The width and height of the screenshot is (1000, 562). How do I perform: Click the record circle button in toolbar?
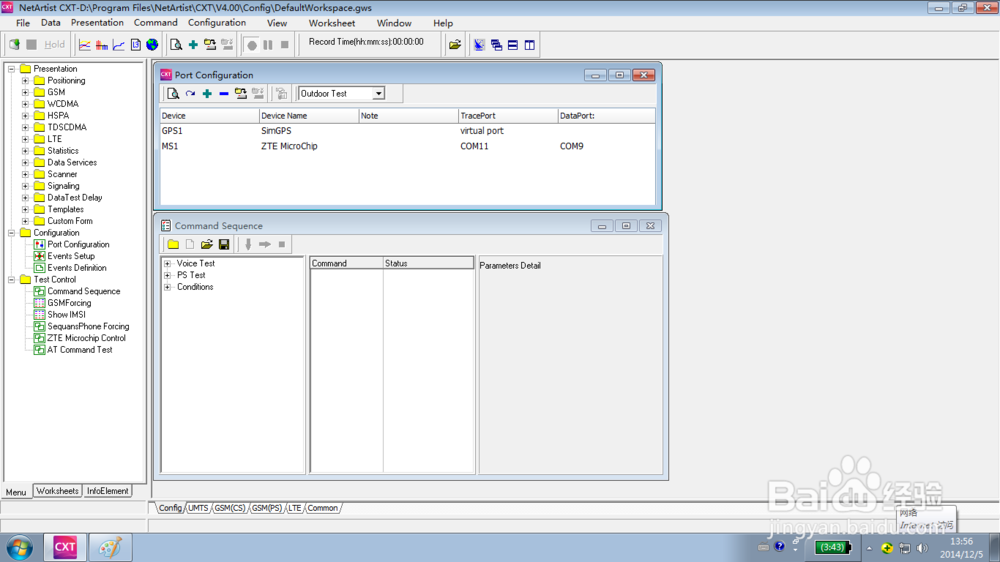252,45
